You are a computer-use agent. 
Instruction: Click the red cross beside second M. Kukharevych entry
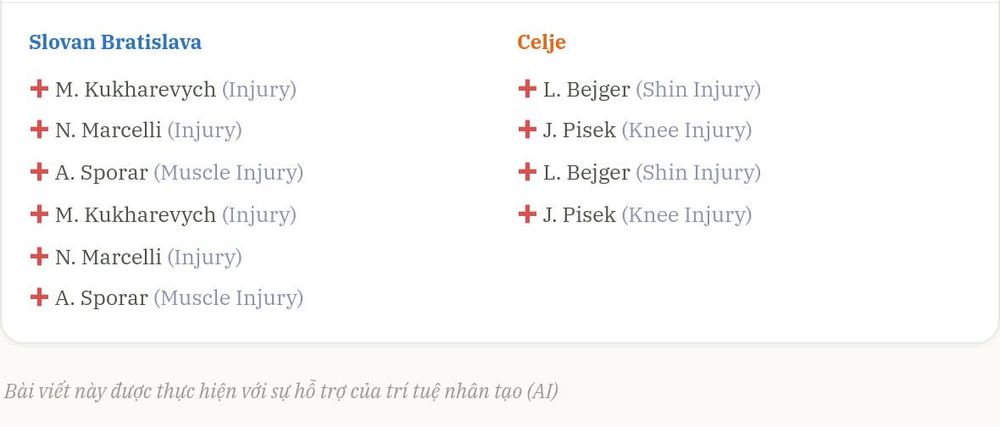pyautogui.click(x=39, y=214)
